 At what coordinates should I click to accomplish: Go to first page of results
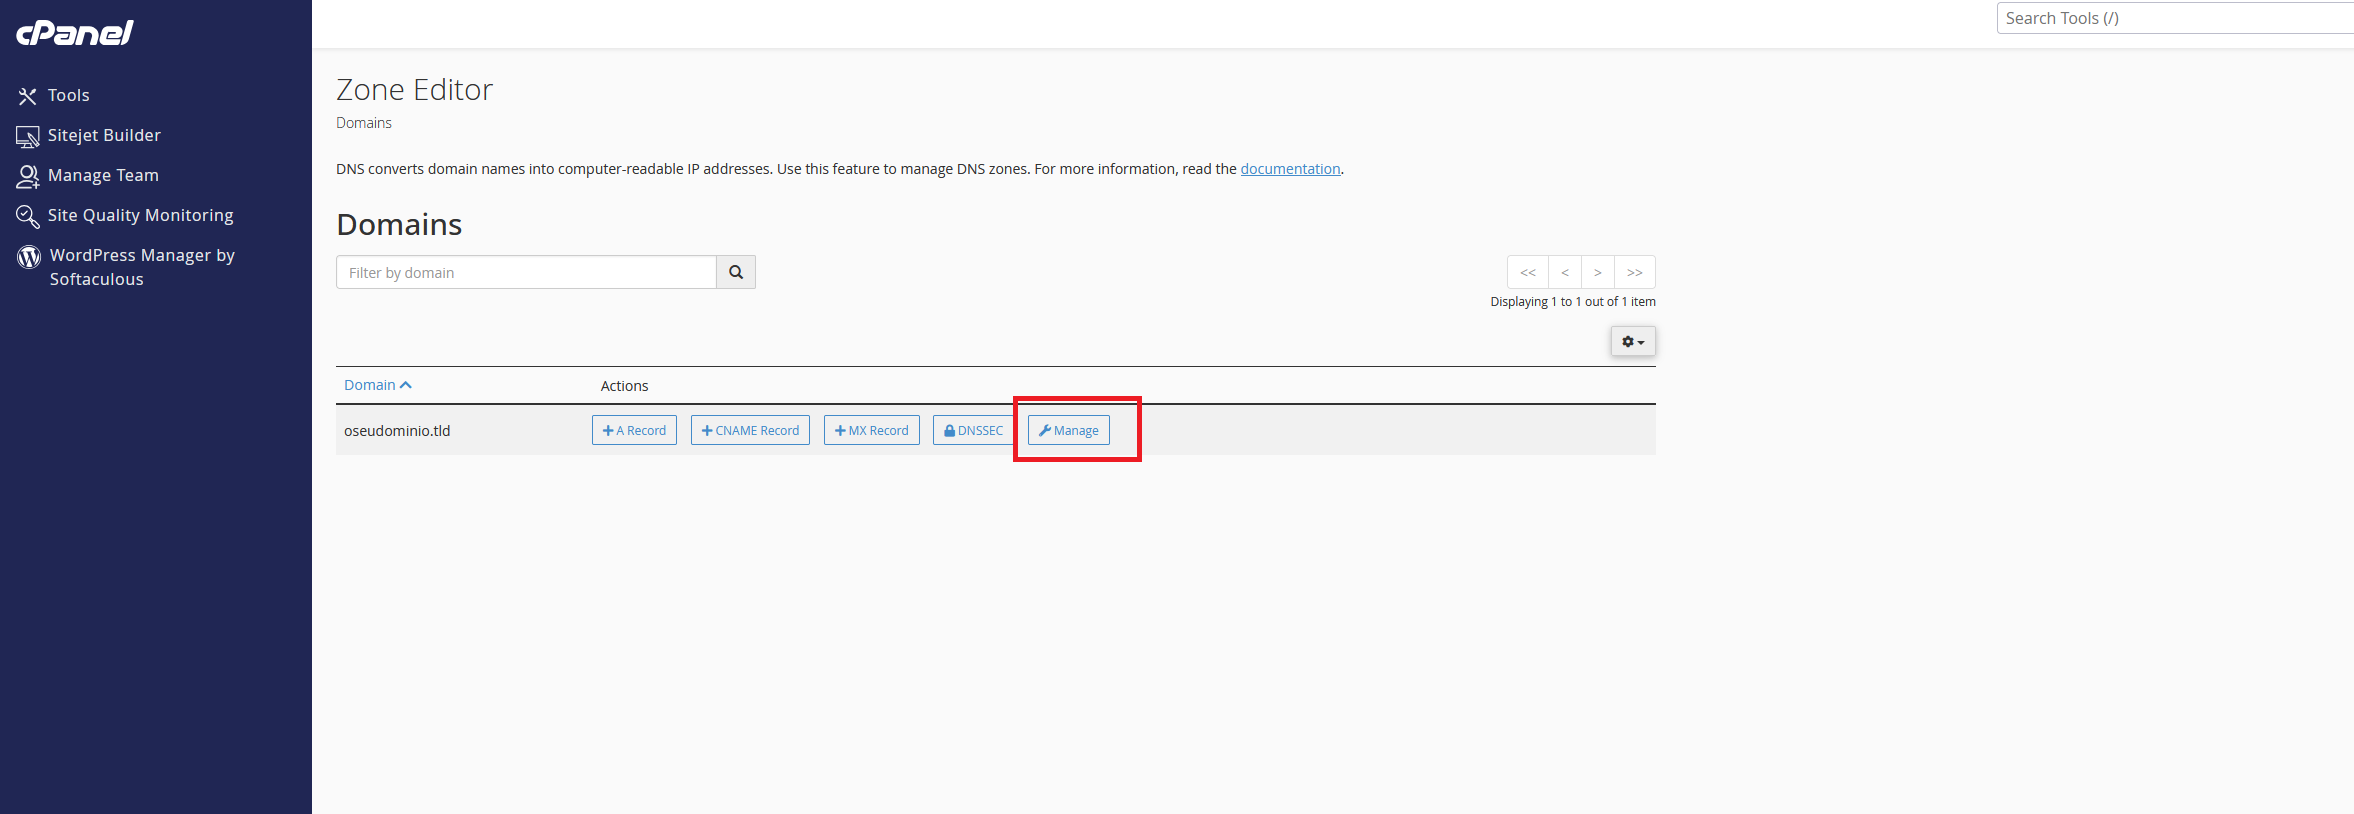[1527, 272]
